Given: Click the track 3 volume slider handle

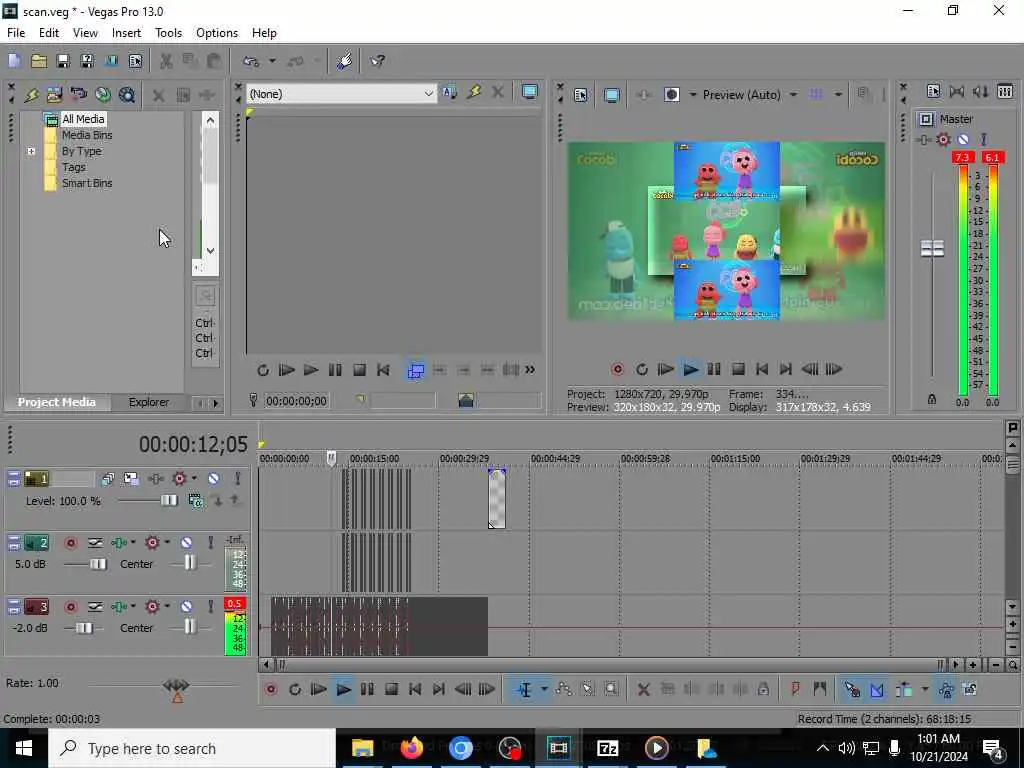Looking at the screenshot, I should tap(84, 628).
